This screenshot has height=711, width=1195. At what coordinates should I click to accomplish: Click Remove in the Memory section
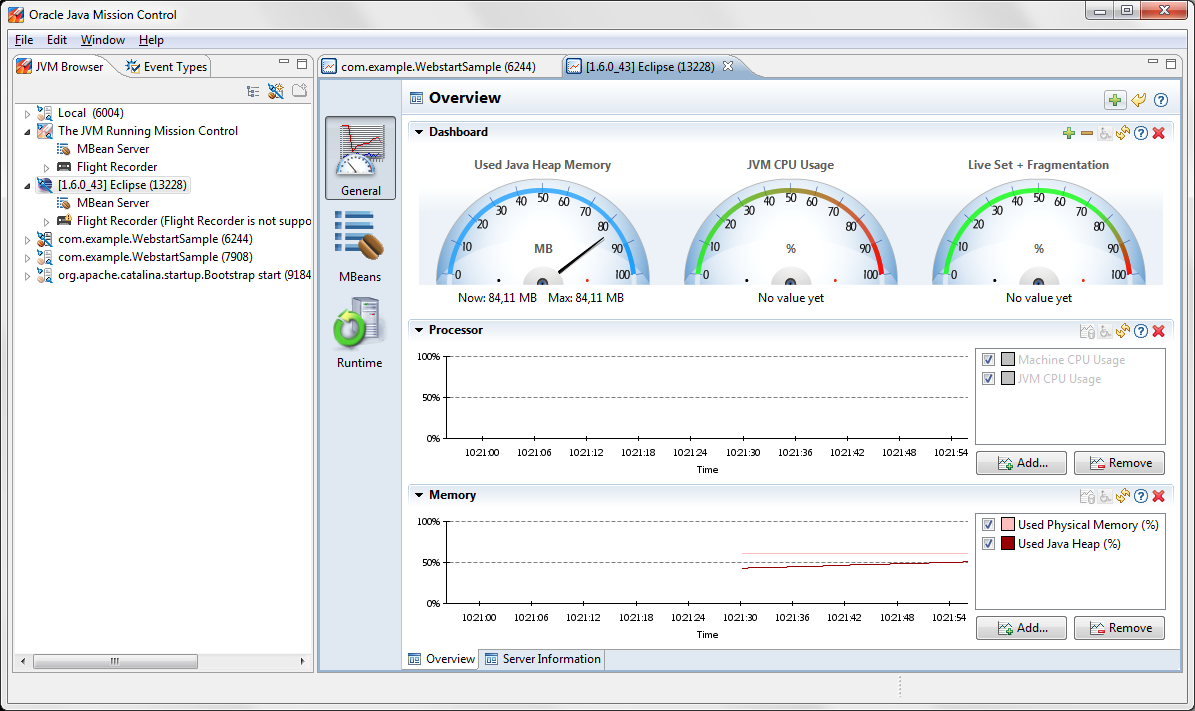pyautogui.click(x=1120, y=629)
